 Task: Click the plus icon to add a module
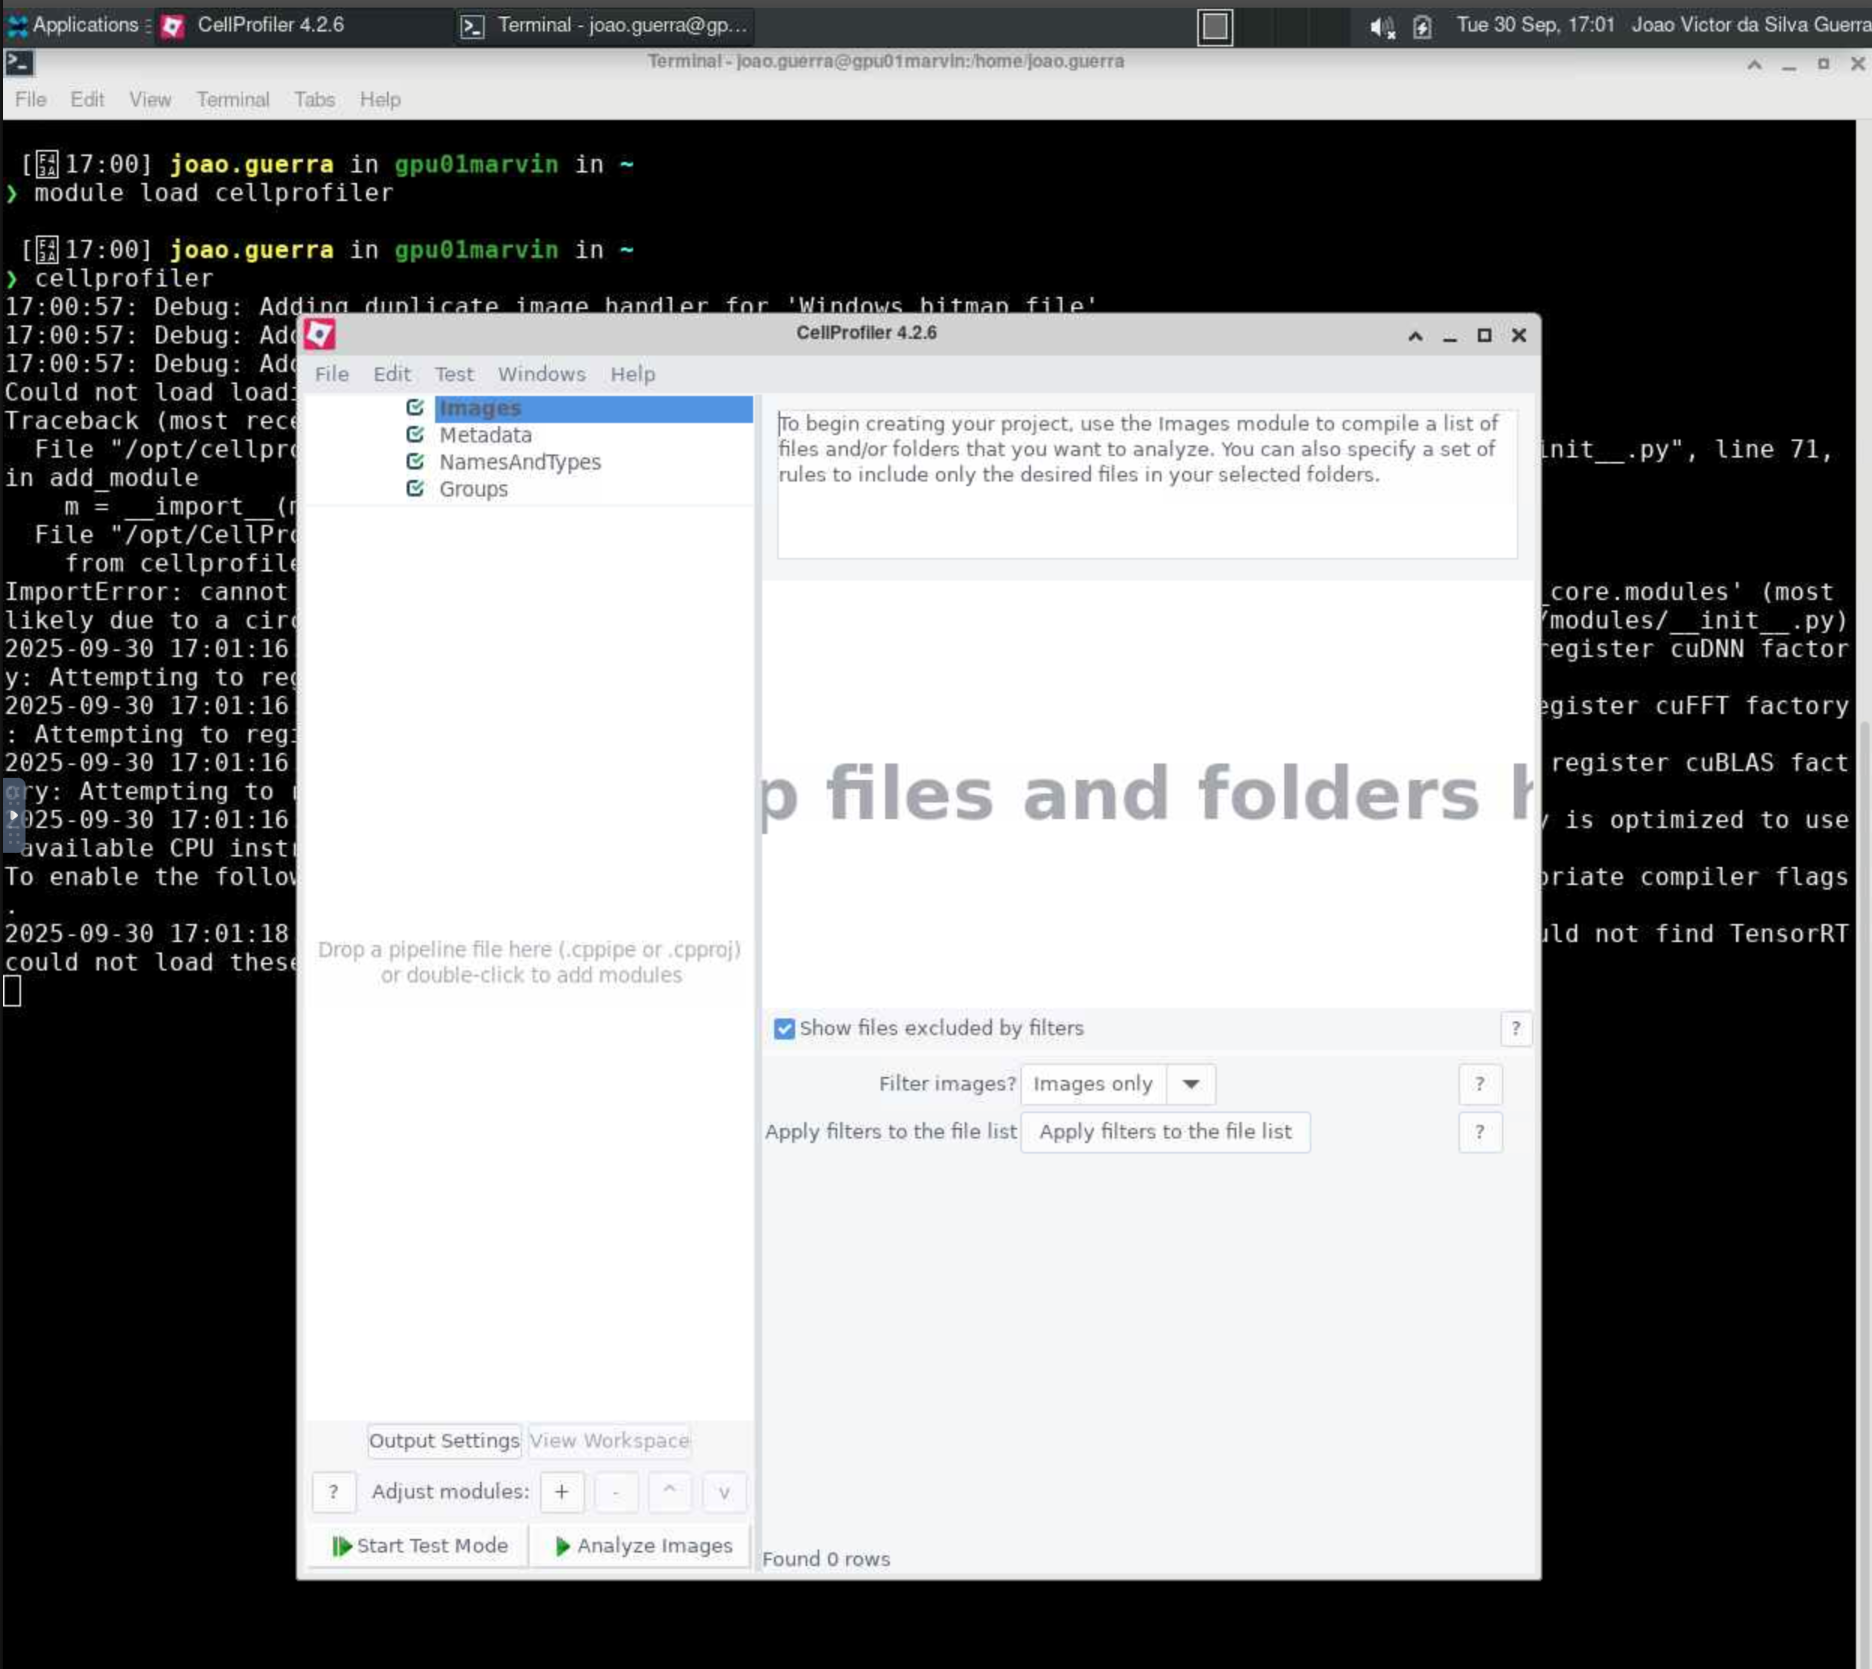point(561,1491)
